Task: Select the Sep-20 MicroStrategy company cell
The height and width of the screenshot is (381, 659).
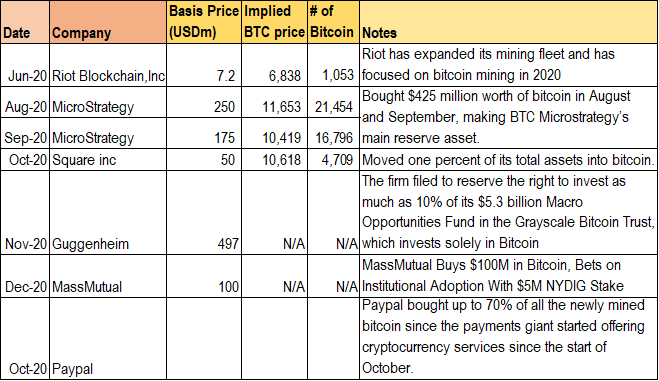Action: 108,133
